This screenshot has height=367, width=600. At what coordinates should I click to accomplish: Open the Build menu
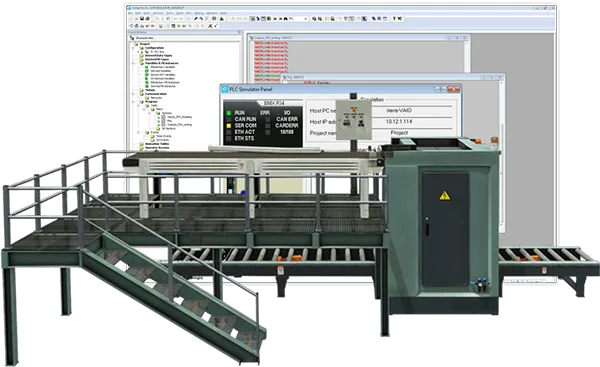click(x=180, y=13)
